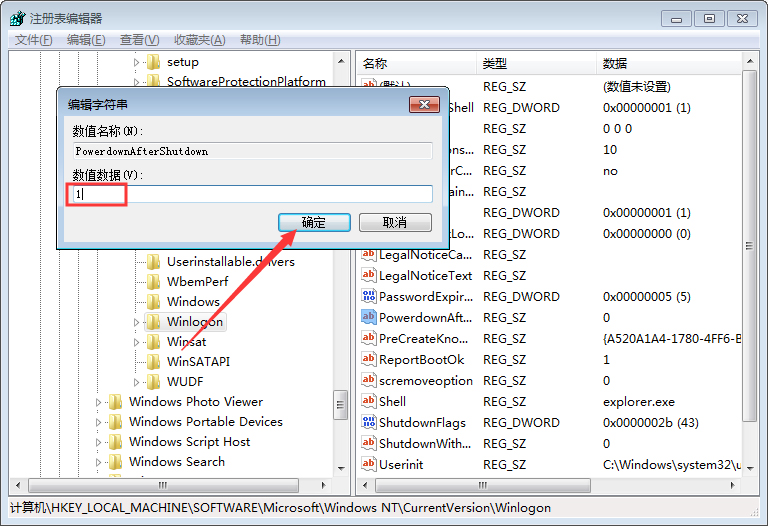Open the 文件(F) menu

point(33,40)
